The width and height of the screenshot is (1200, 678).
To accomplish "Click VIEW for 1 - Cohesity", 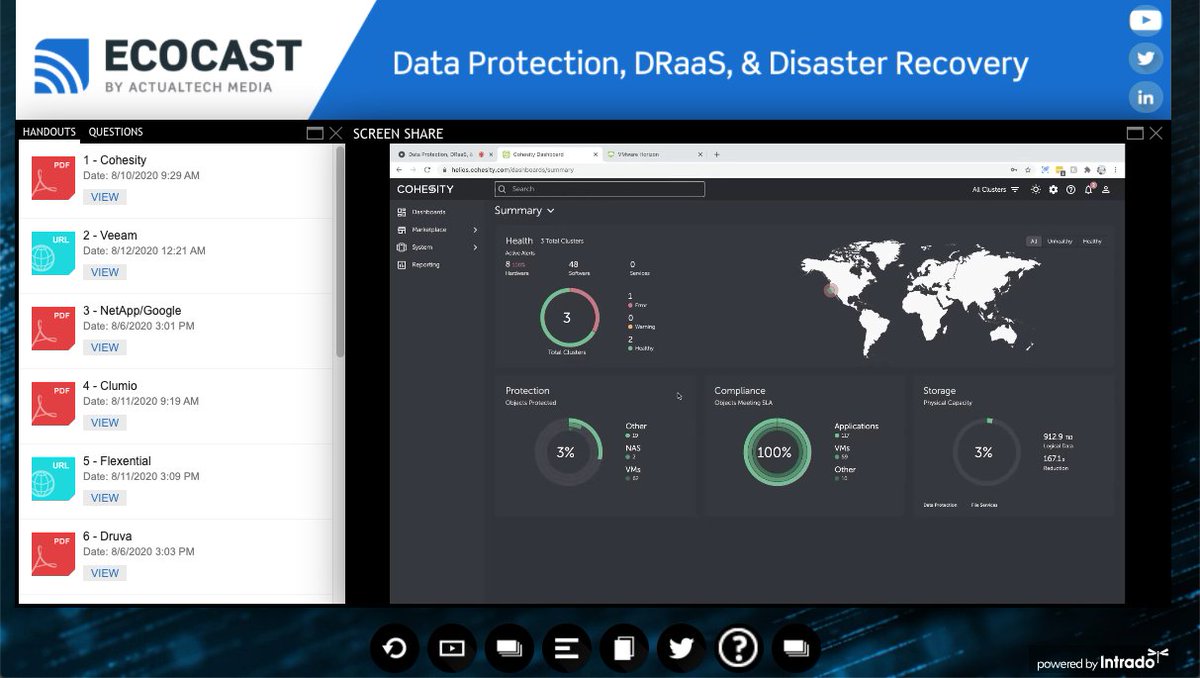I will pos(105,197).
